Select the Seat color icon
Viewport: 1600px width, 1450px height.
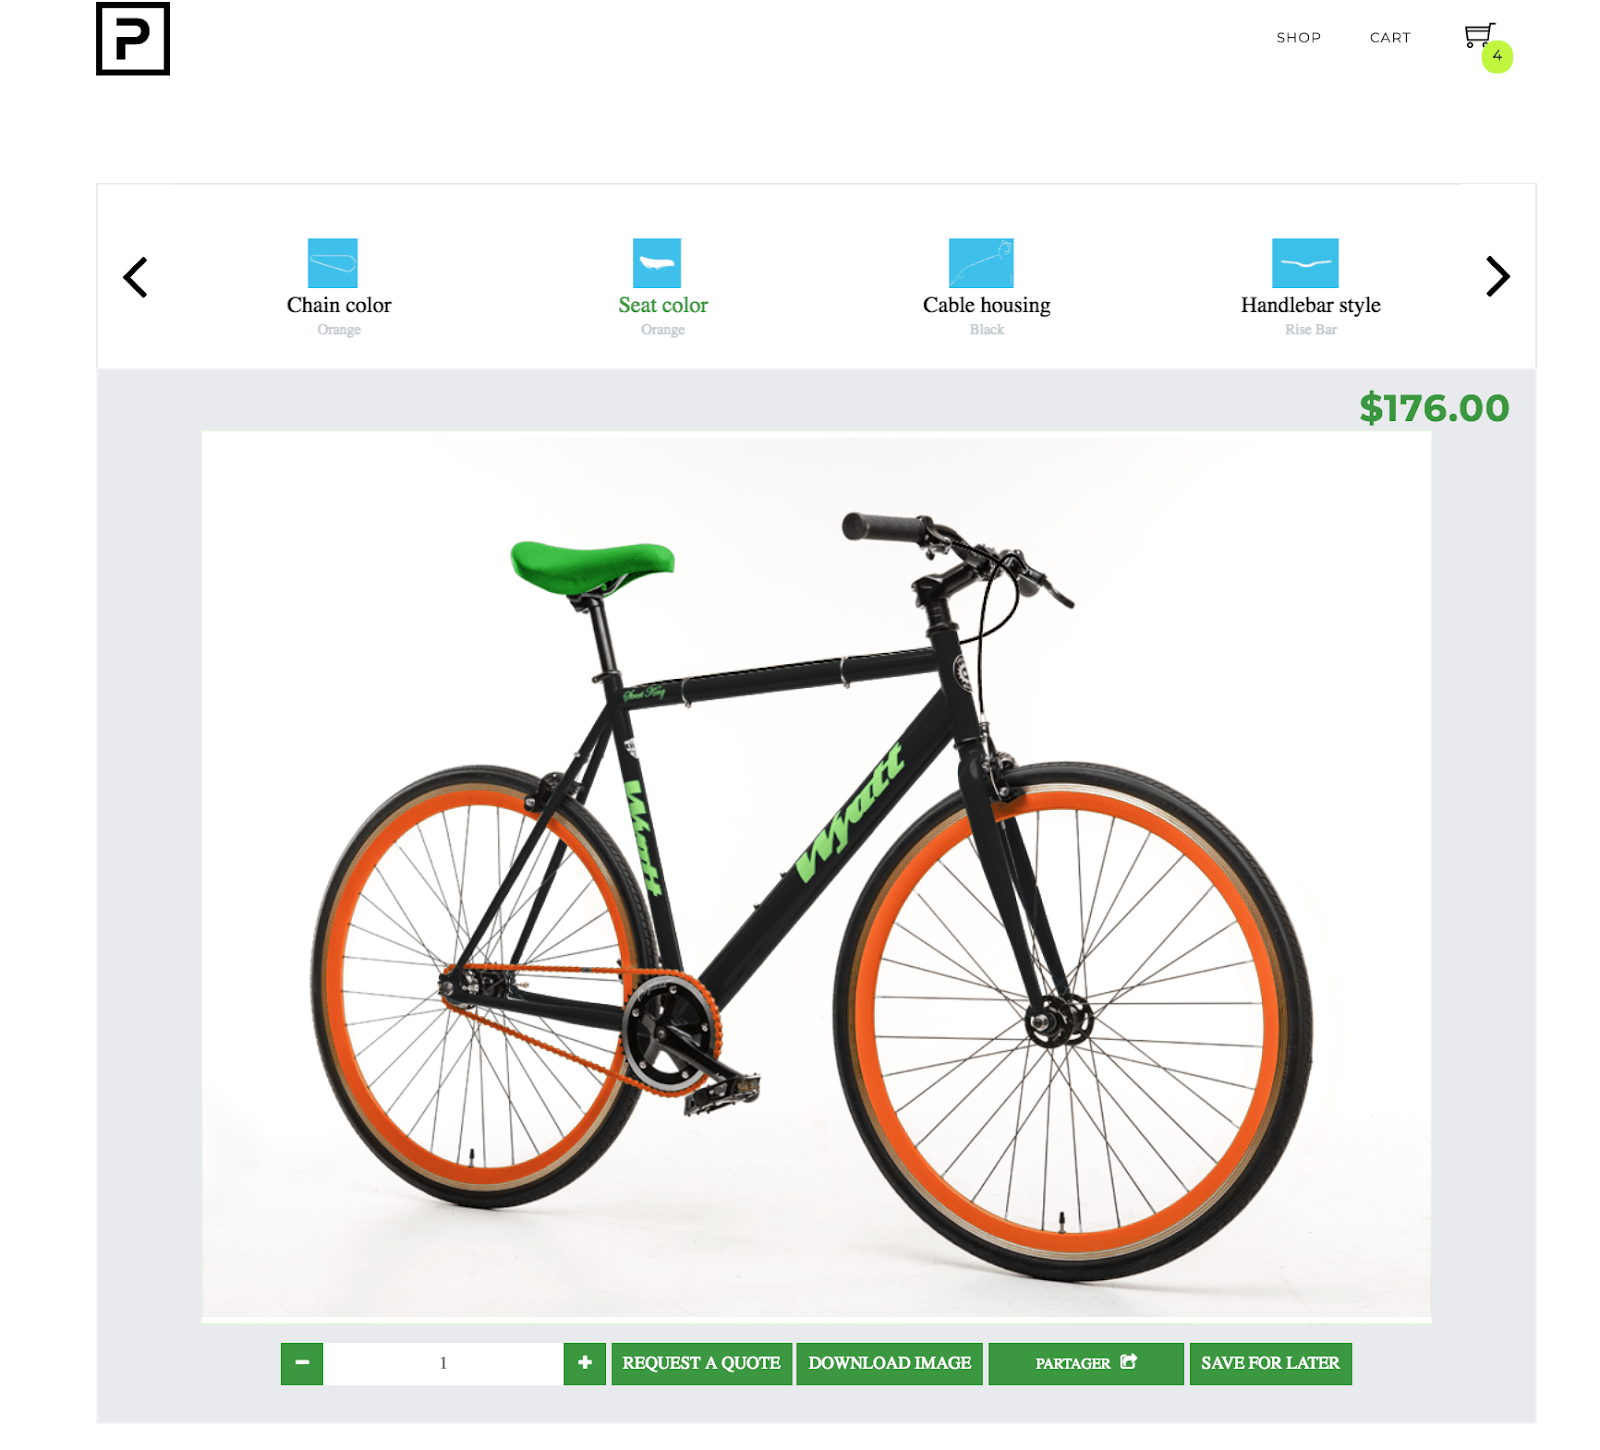pos(657,263)
